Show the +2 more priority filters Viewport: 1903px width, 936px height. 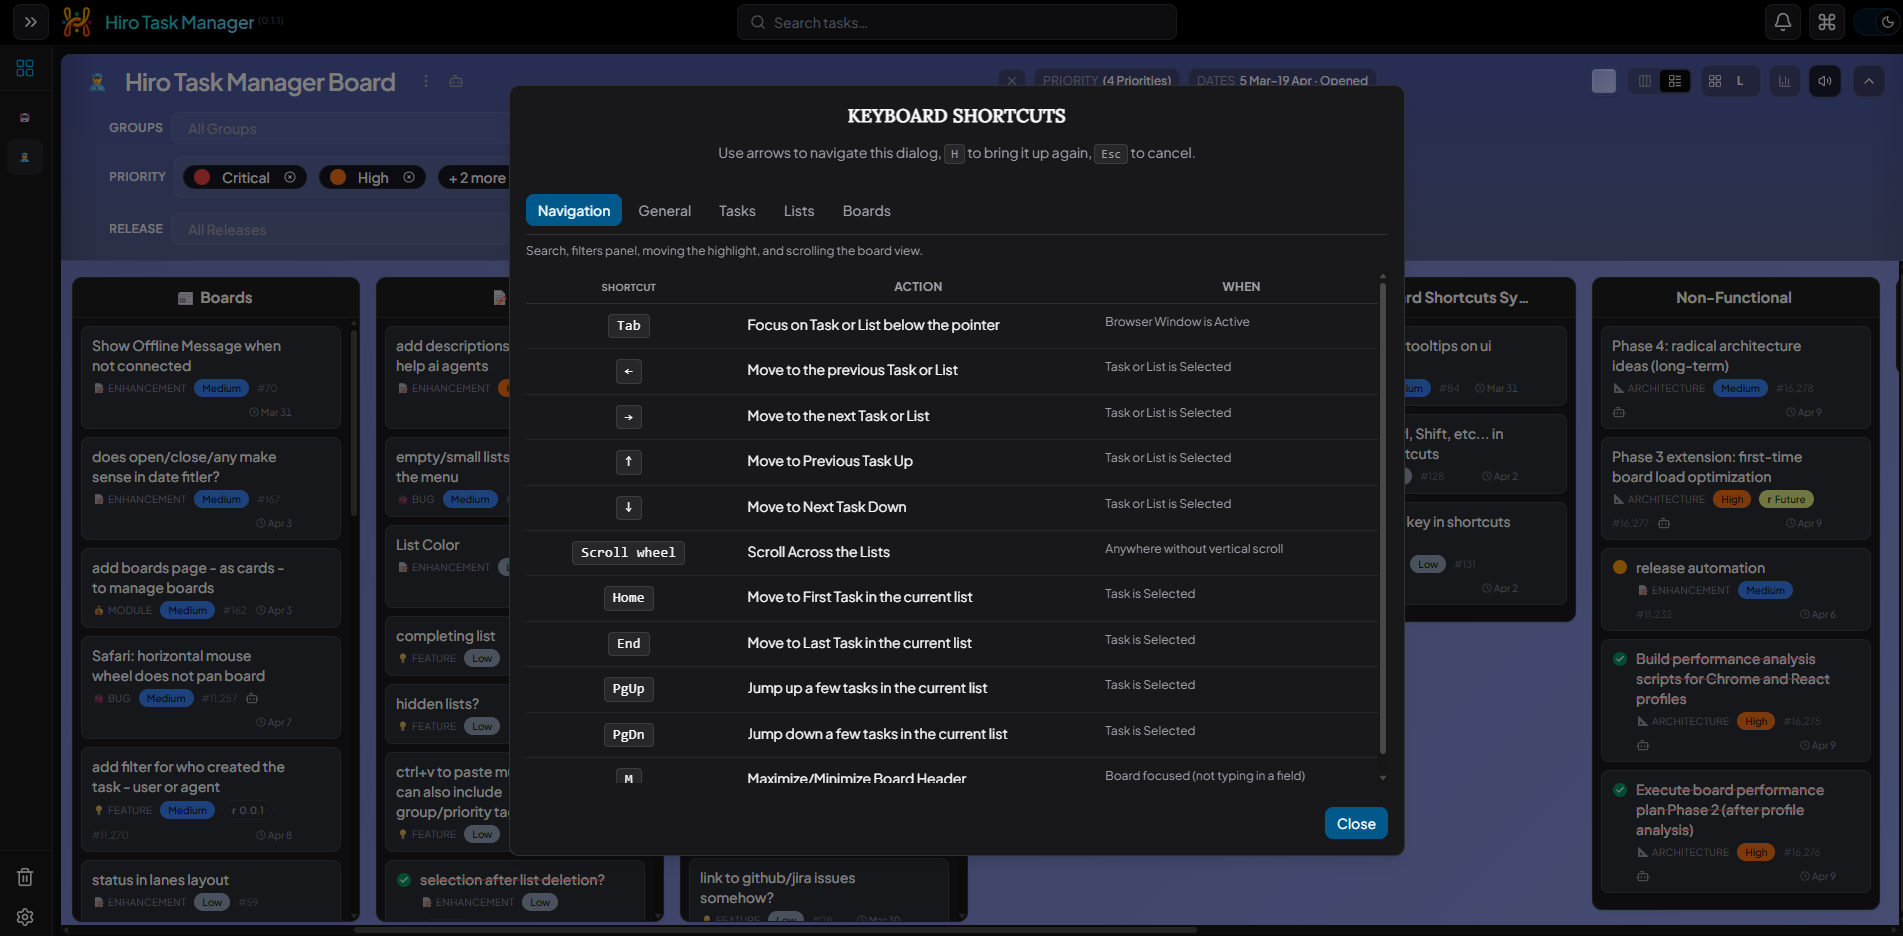pos(475,177)
